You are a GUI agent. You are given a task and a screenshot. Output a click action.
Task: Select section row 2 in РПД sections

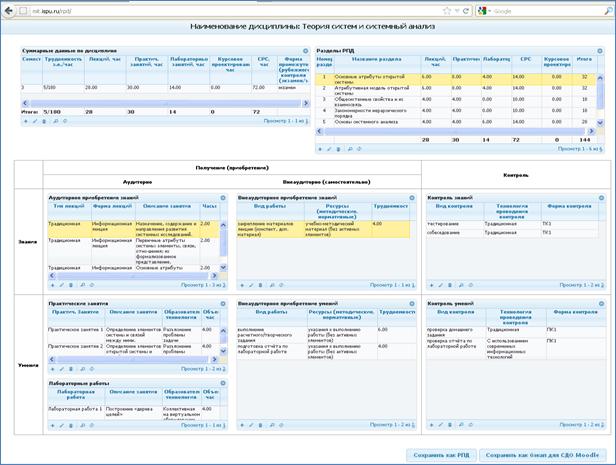(x=456, y=91)
